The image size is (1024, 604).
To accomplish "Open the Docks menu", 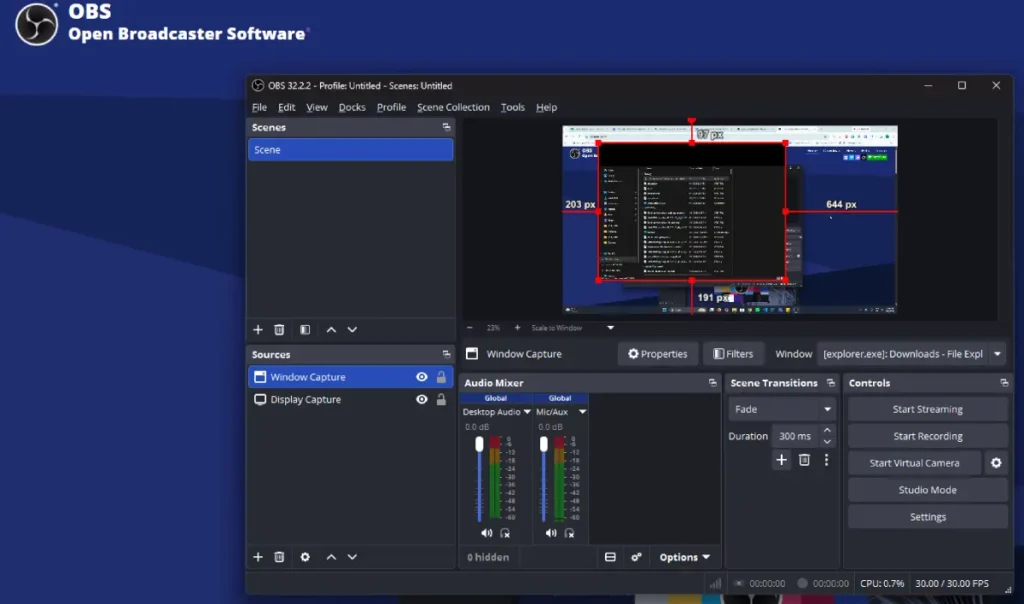I will (x=352, y=107).
